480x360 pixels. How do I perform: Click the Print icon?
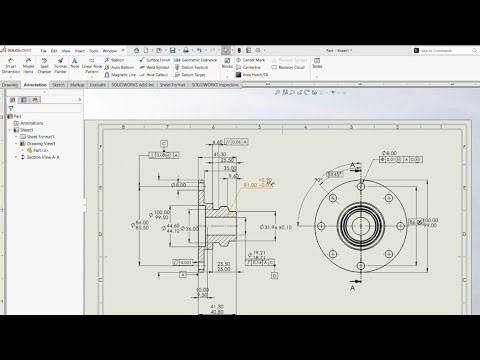(186, 50)
